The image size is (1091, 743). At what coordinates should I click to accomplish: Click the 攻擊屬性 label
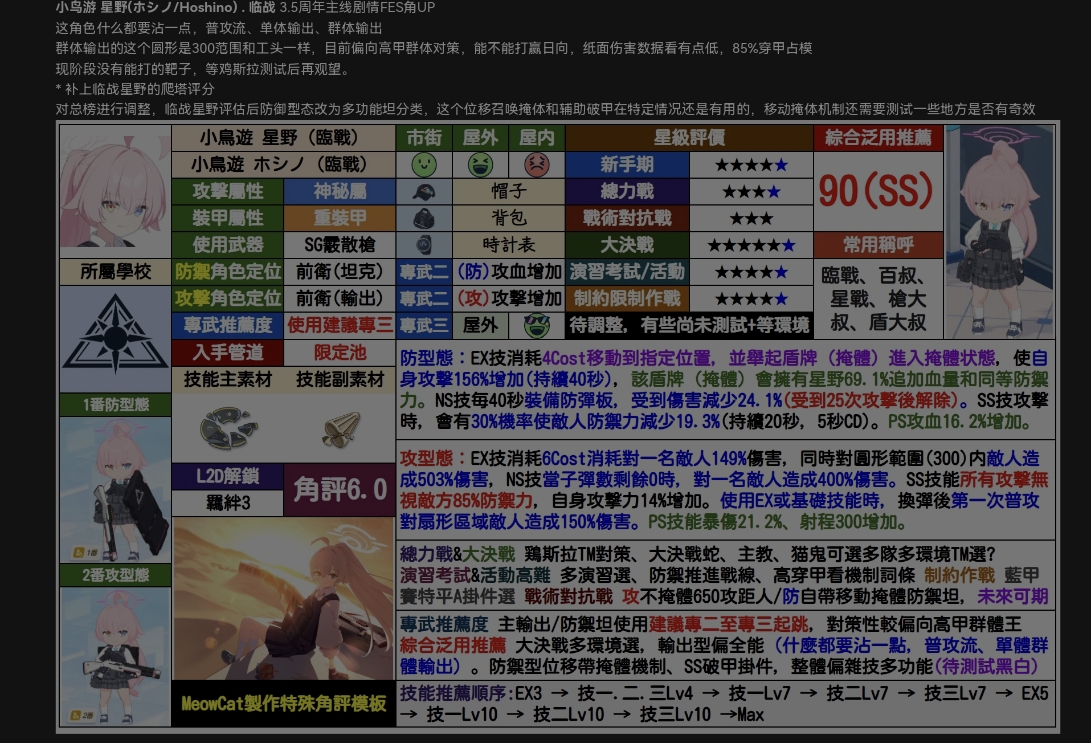click(228, 191)
